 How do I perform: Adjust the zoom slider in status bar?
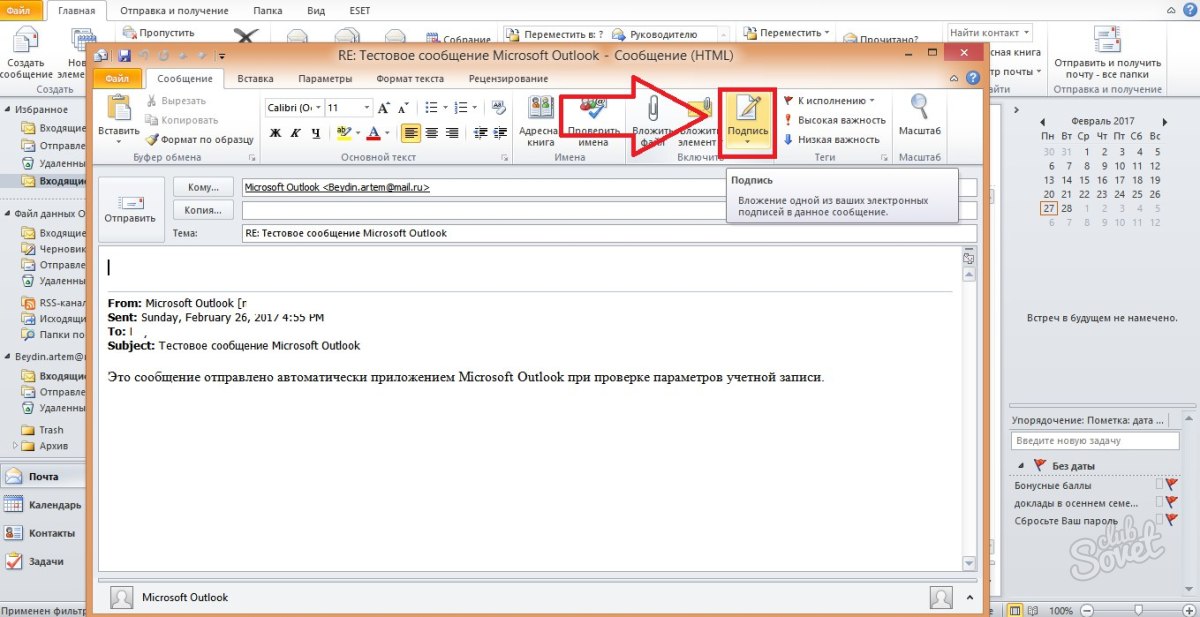[1140, 610]
